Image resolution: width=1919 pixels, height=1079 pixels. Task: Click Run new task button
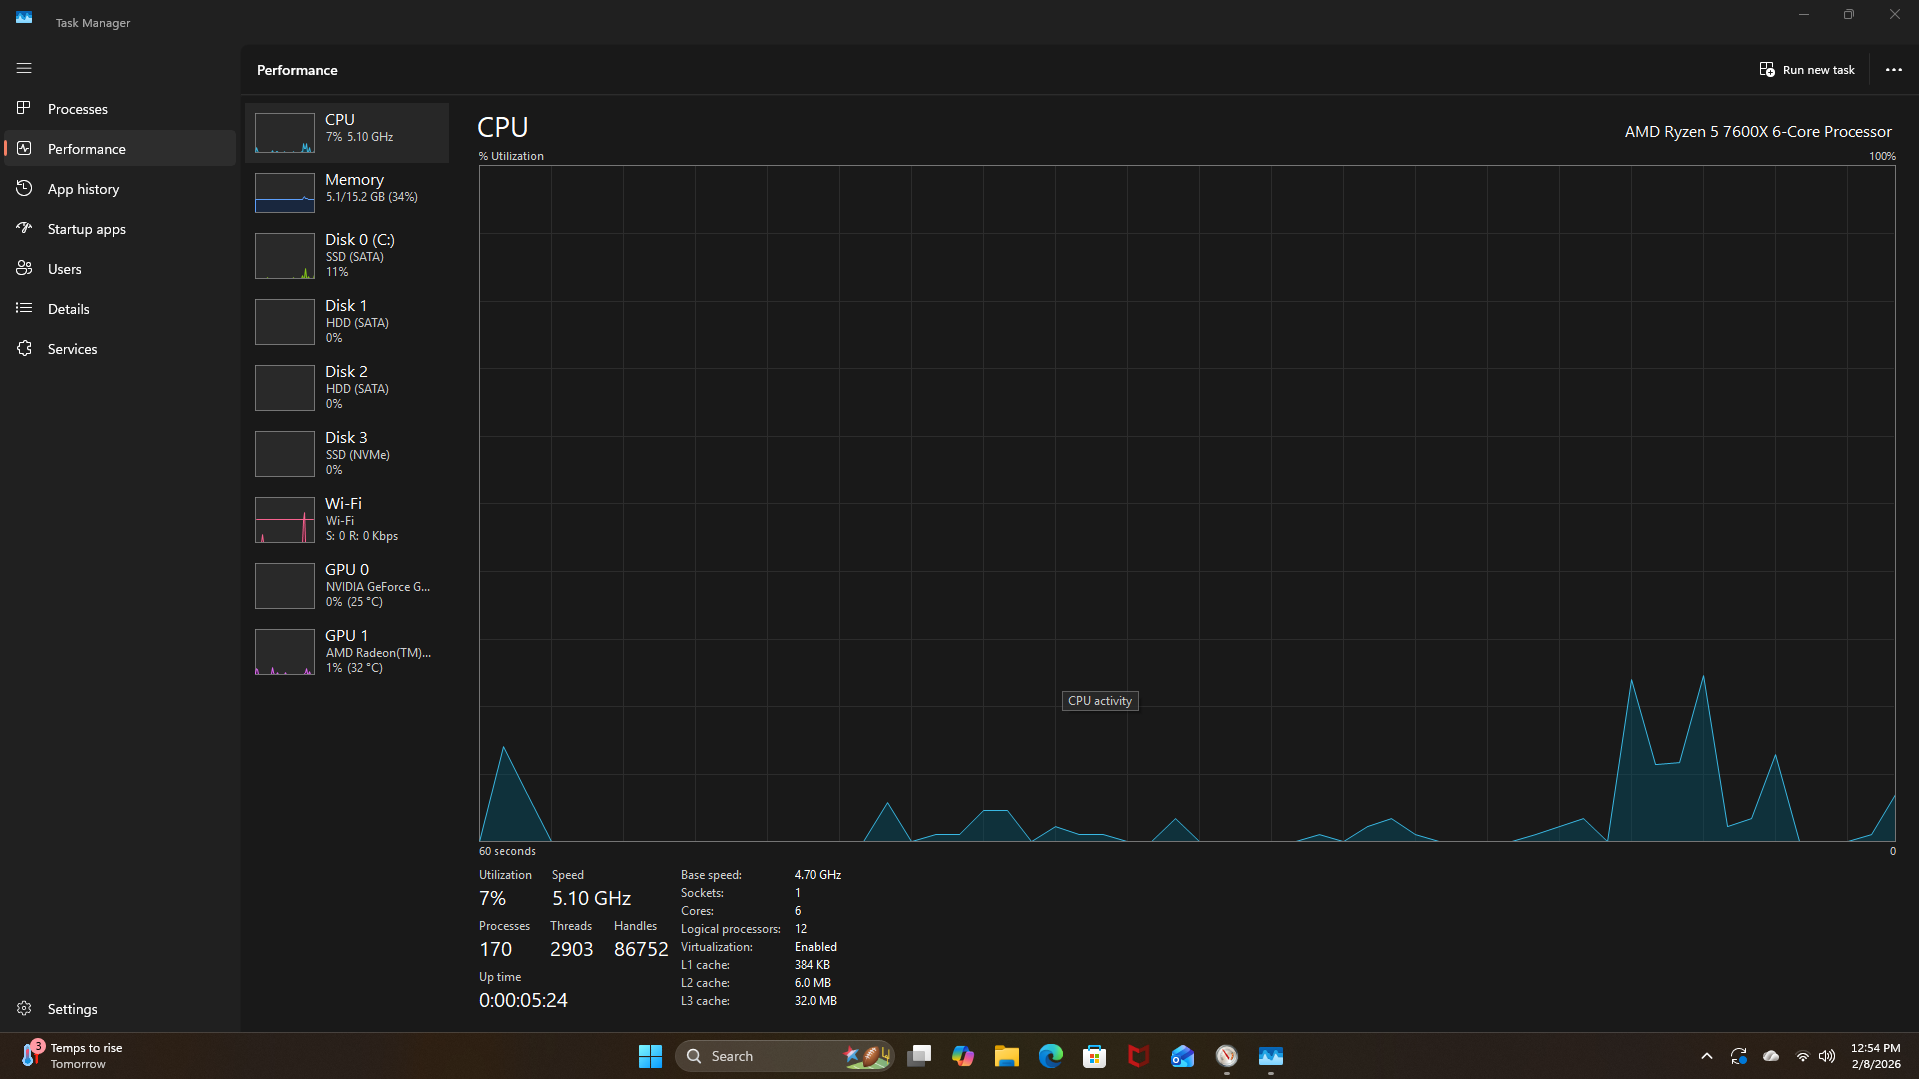[x=1807, y=70]
